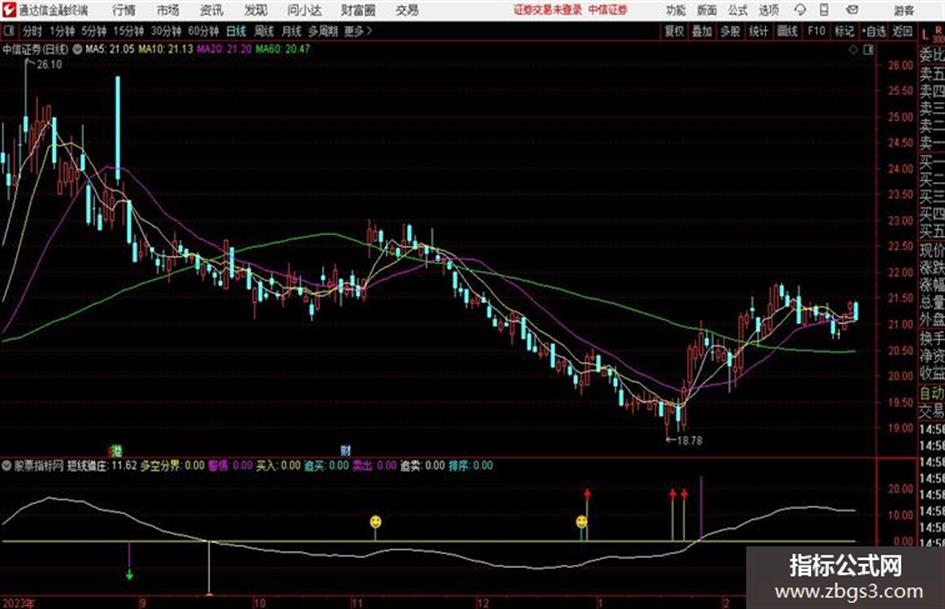Click the green 涨 marker on the chart timeline

(117, 450)
